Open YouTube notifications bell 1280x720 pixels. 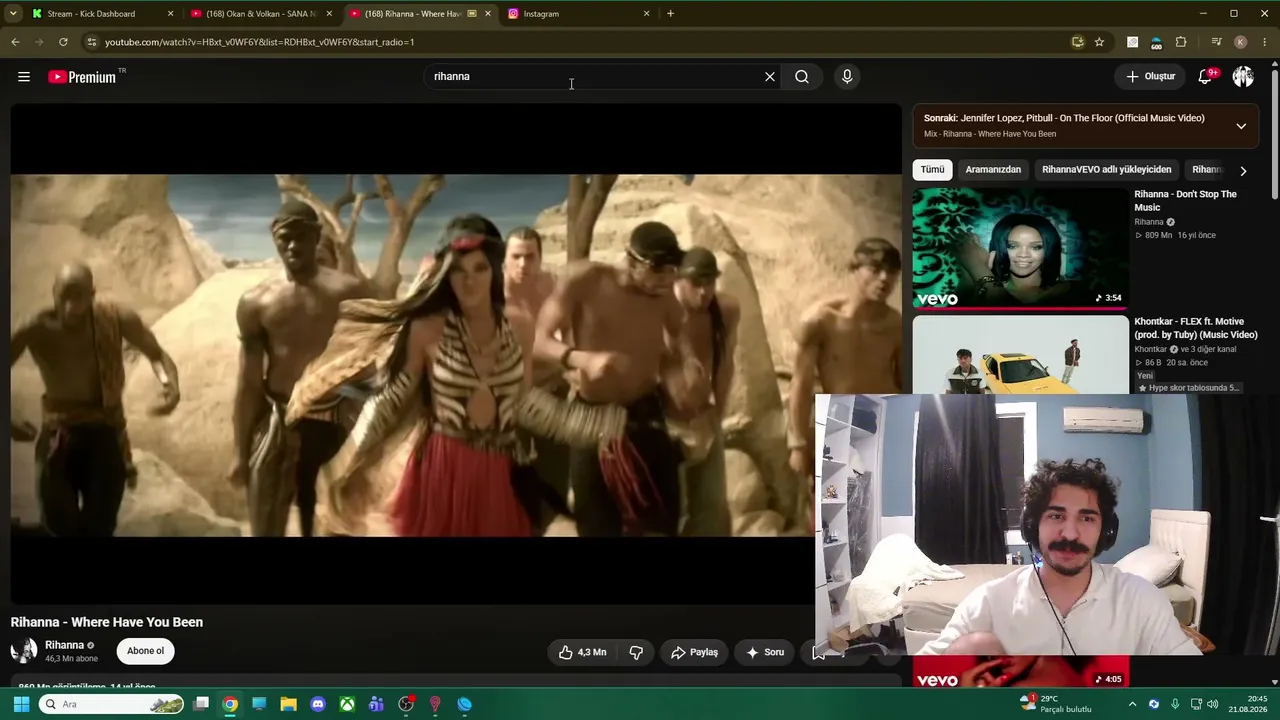(x=1206, y=77)
